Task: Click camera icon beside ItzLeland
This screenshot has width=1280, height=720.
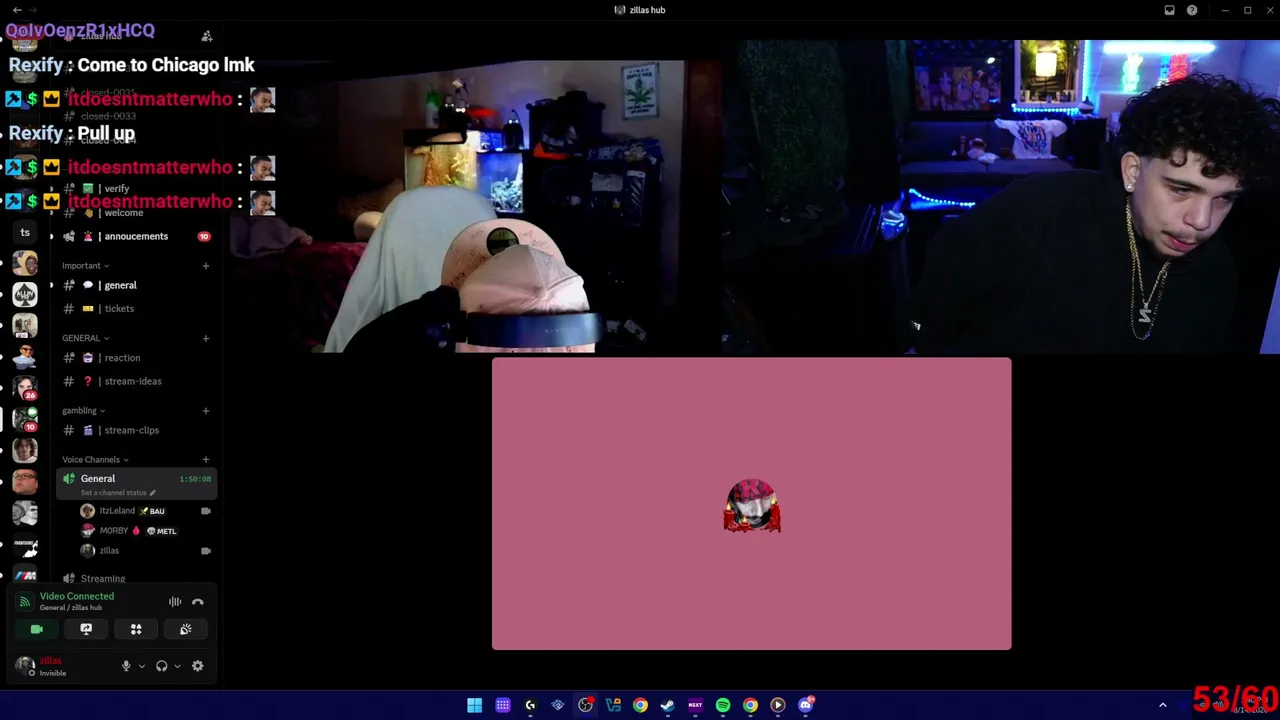Action: 206,511
